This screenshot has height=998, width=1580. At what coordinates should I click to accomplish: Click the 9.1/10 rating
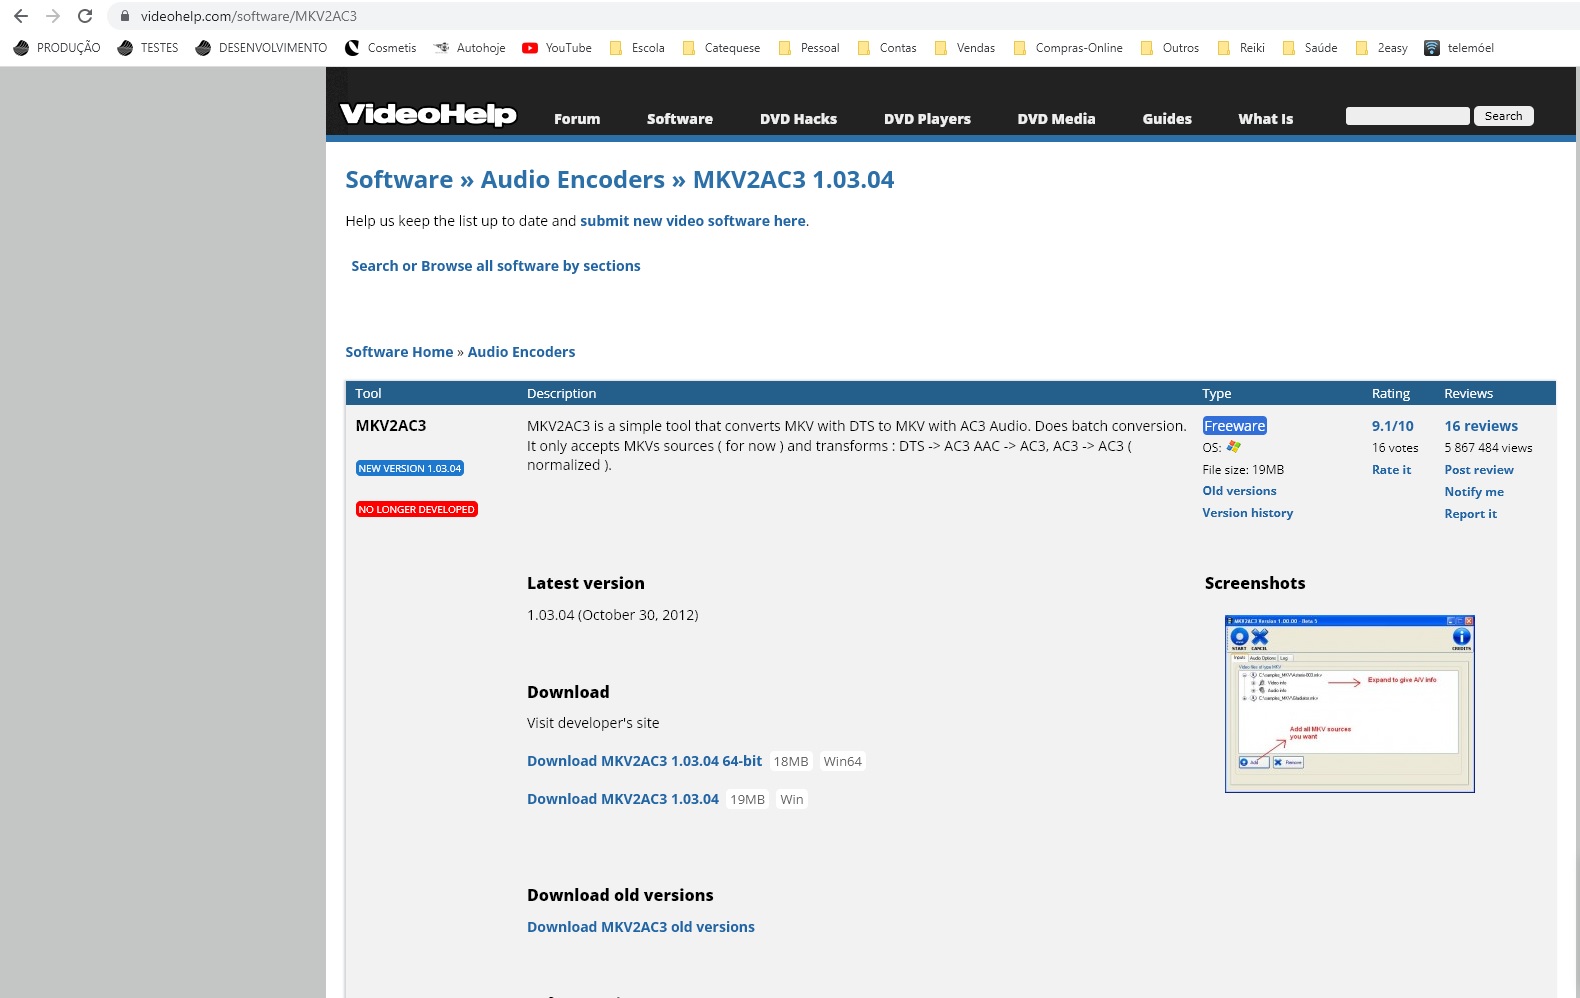point(1393,426)
